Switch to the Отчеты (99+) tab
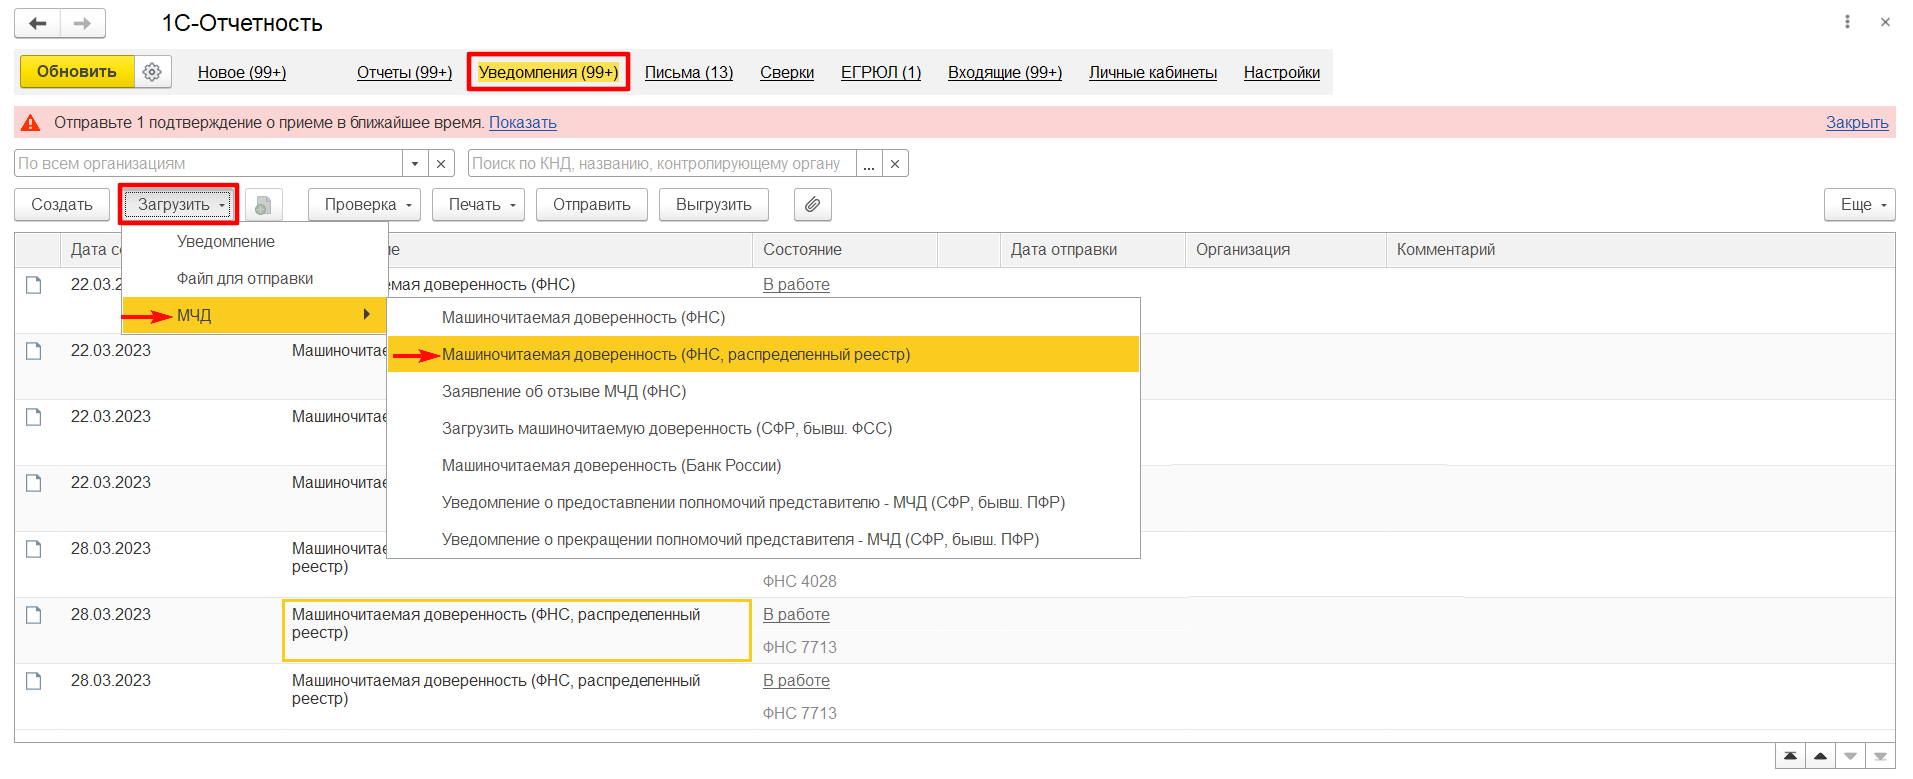Viewport: 1913px width, 779px height. coord(404,72)
